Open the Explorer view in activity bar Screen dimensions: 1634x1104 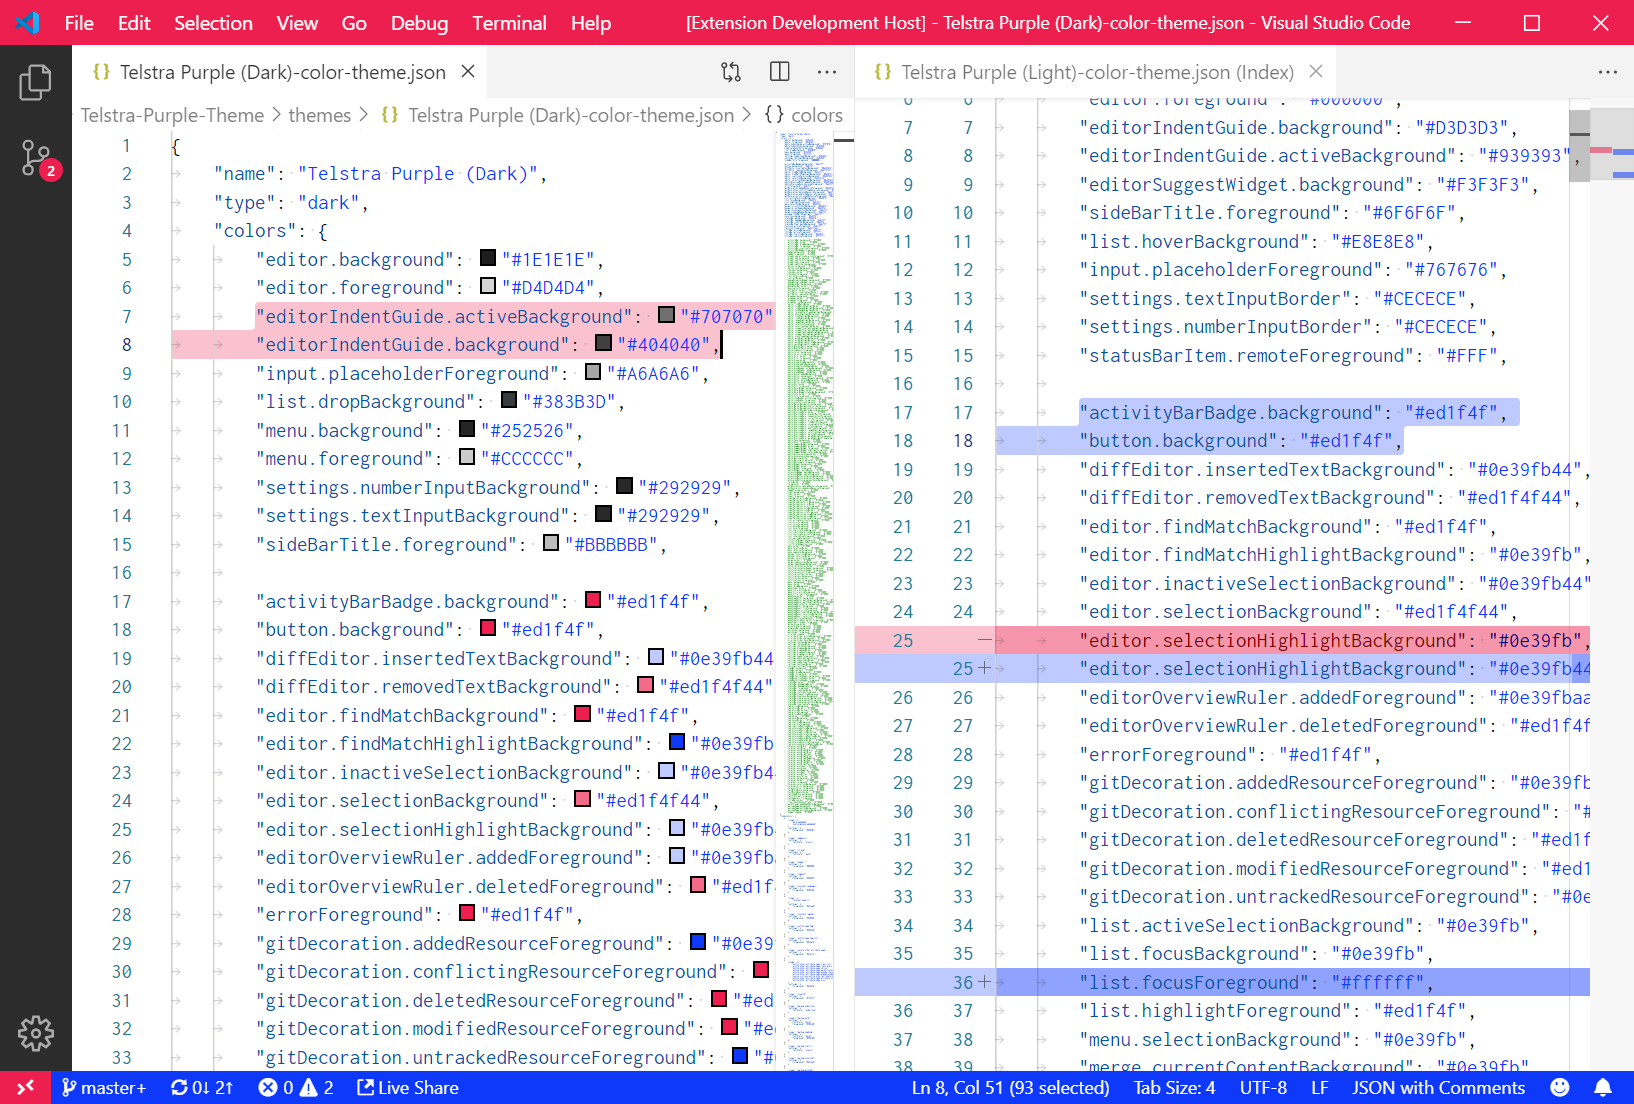pos(35,82)
